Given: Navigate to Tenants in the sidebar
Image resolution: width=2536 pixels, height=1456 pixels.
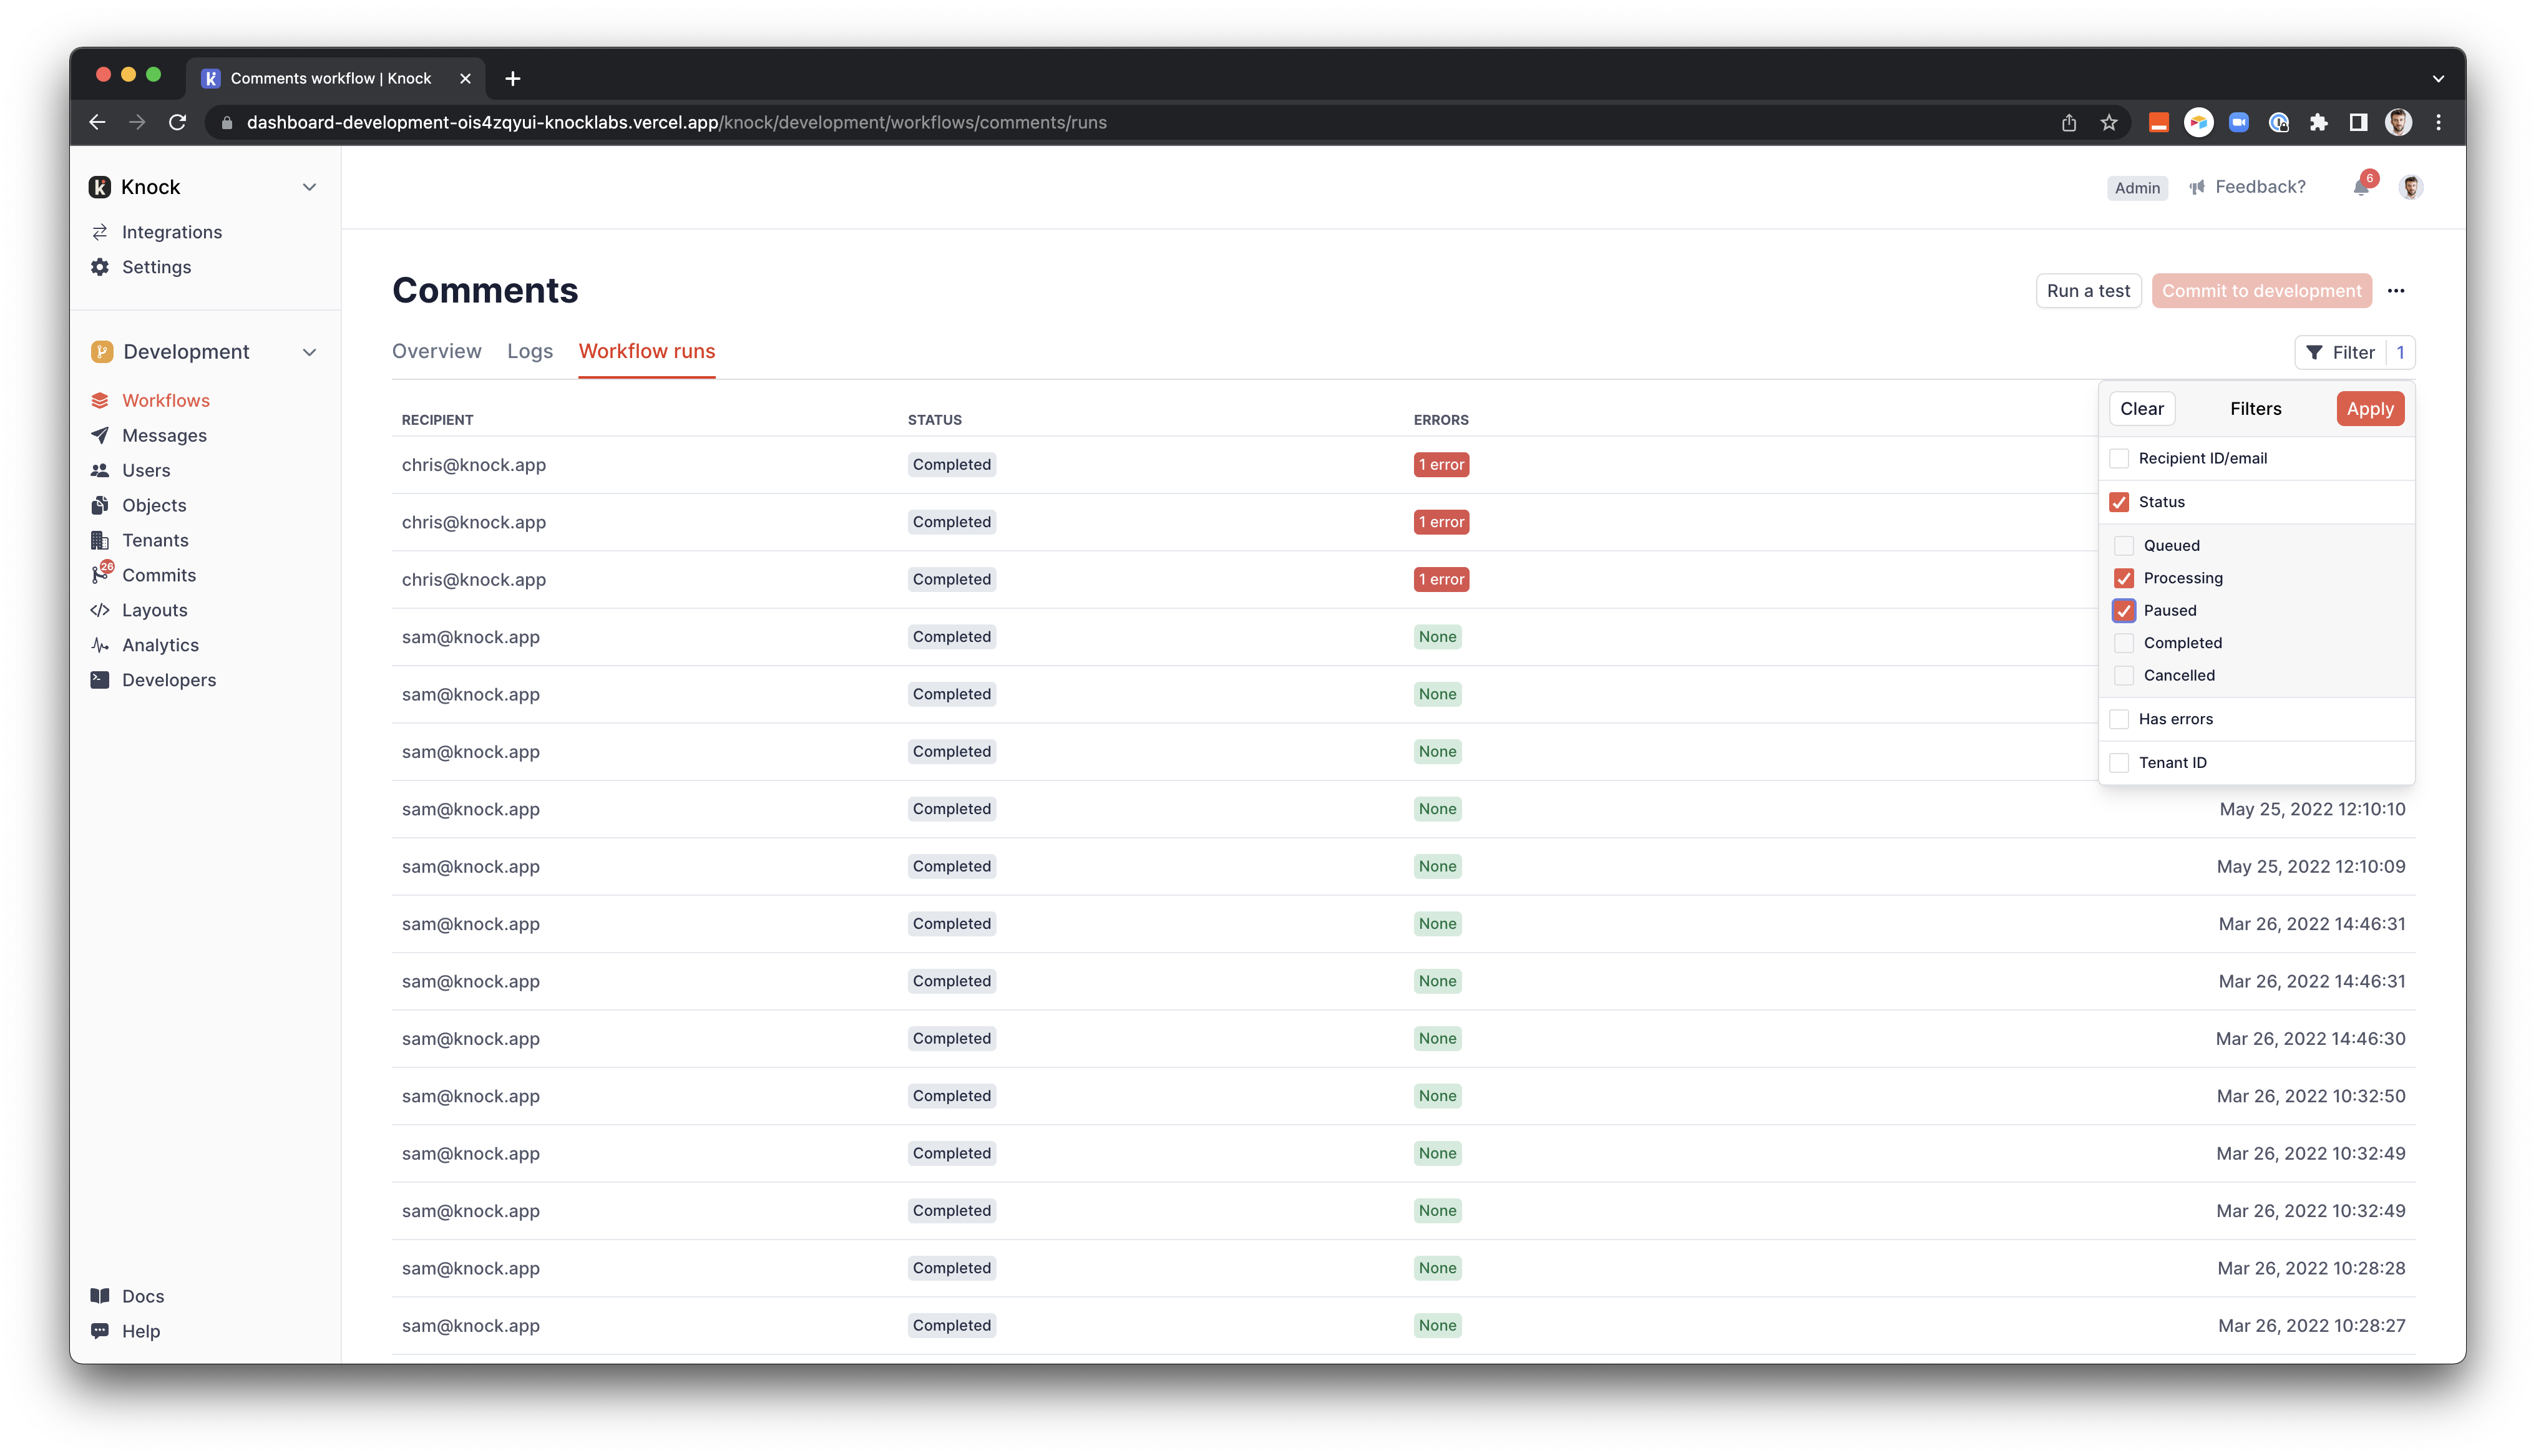Looking at the screenshot, I should coord(155,540).
